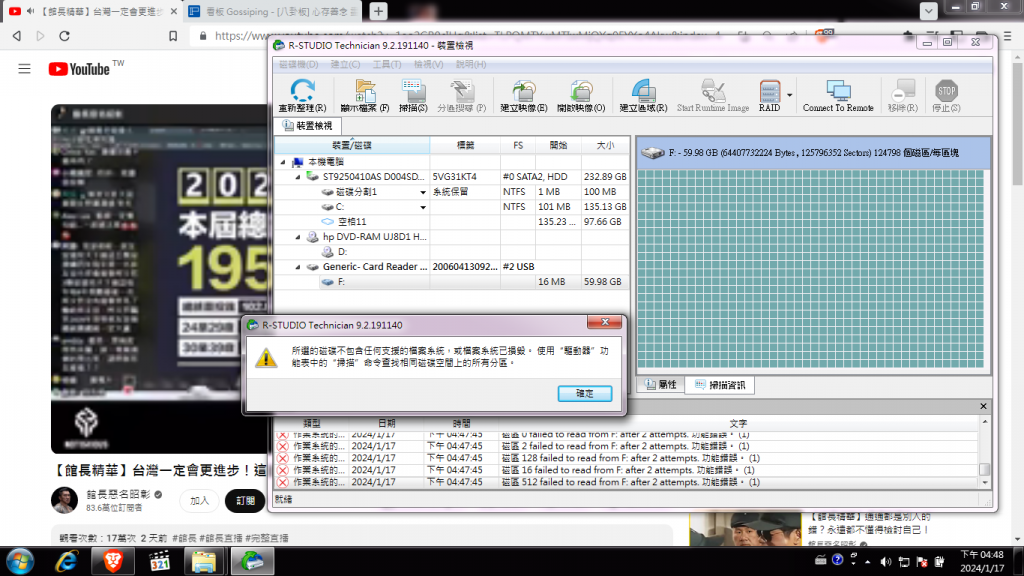Click the 訂閱 subscribe button

[246, 501]
